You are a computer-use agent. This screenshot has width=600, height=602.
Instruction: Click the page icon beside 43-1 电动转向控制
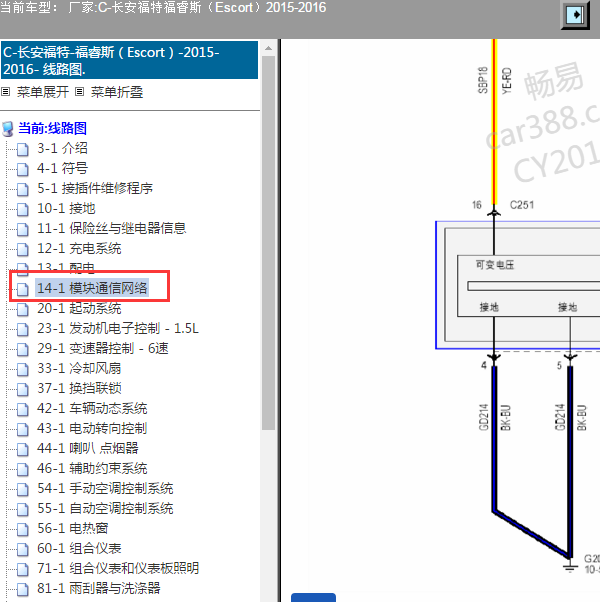tap(23, 429)
